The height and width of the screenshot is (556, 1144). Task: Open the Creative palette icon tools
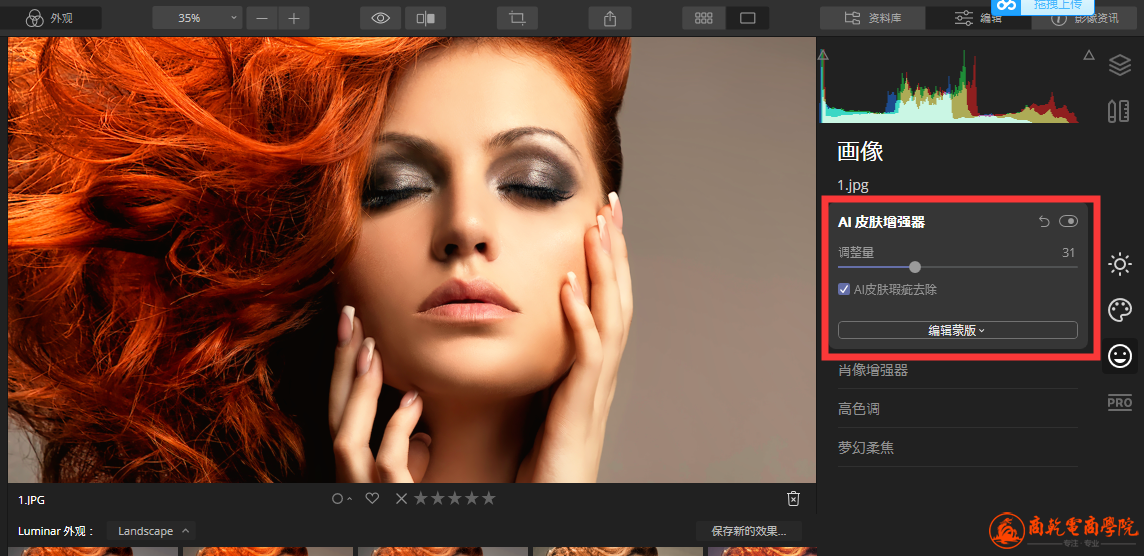pyautogui.click(x=1119, y=310)
